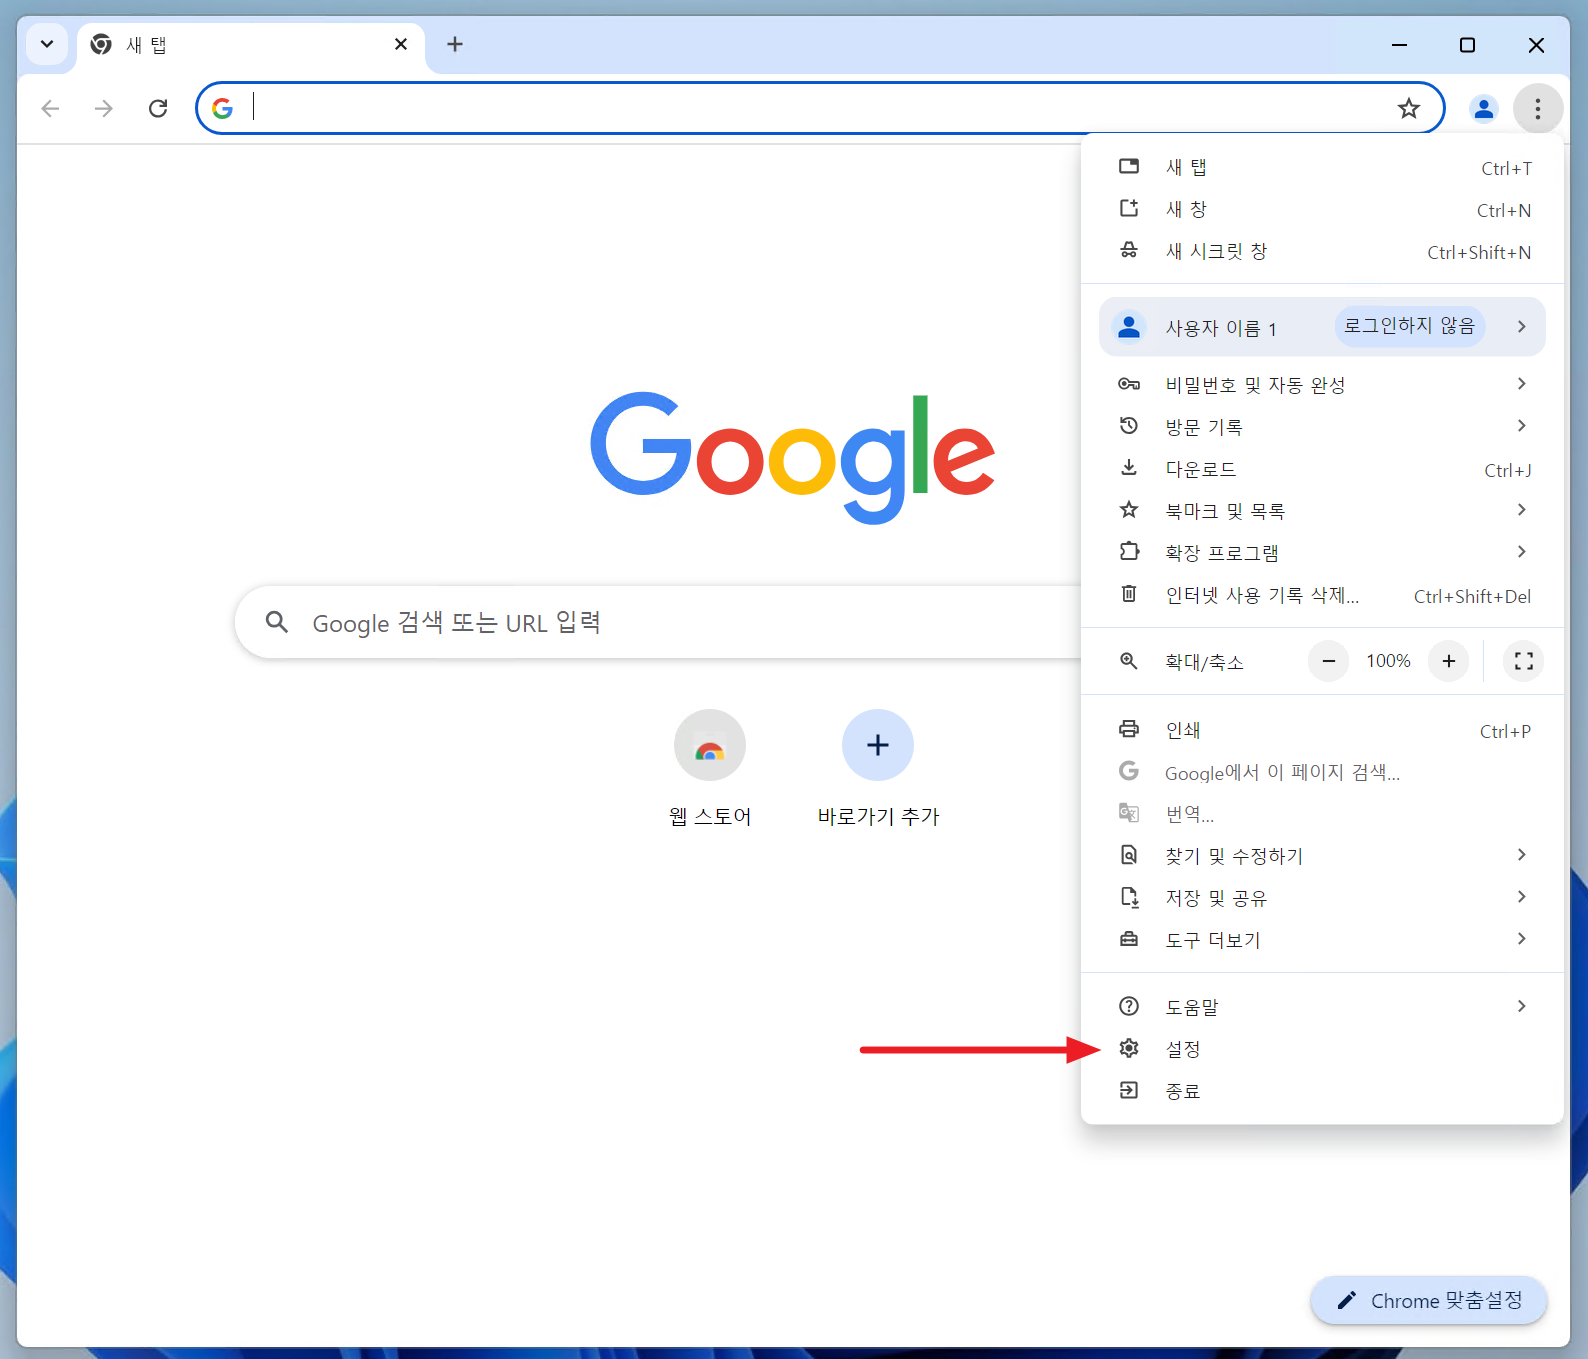
Task: Click the gear icon beside 설정
Action: tap(1129, 1048)
